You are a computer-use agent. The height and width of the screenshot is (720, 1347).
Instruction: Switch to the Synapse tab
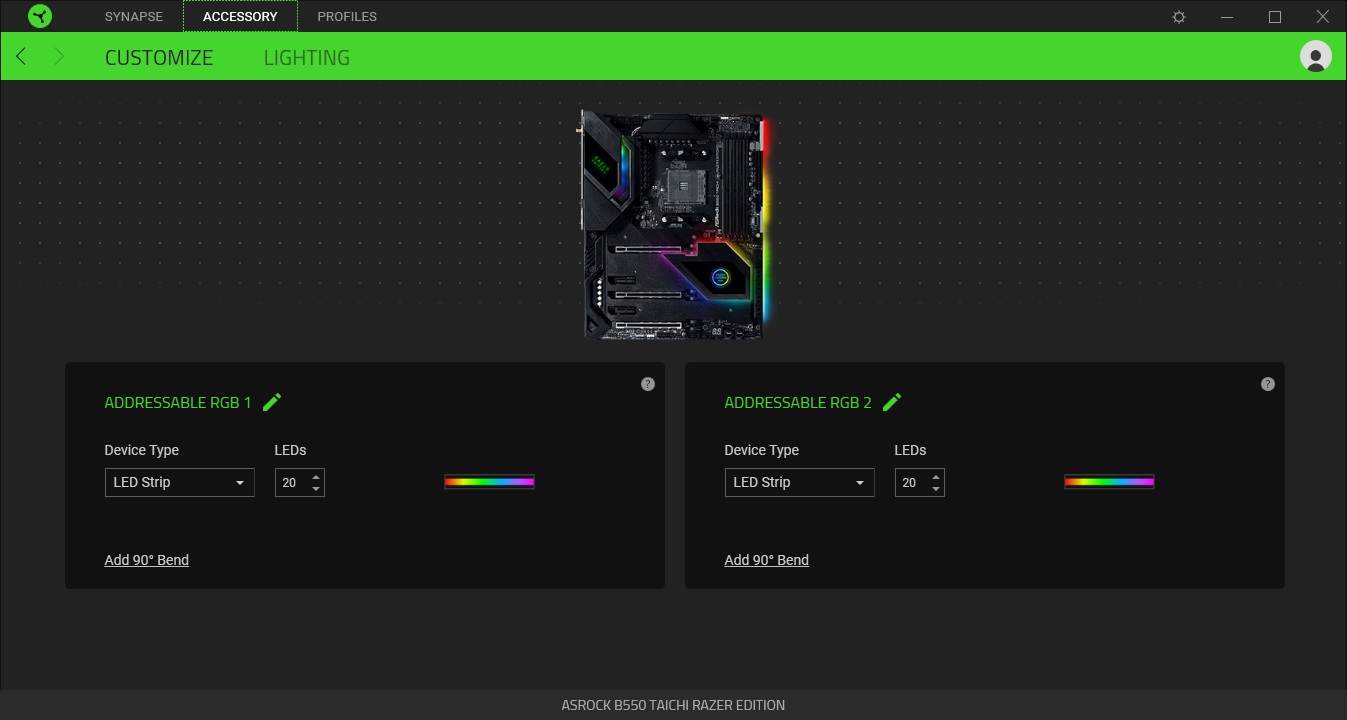pos(134,17)
